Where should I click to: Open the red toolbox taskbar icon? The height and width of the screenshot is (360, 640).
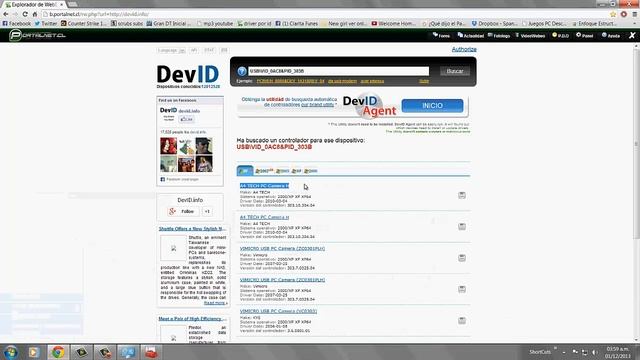pos(151,352)
